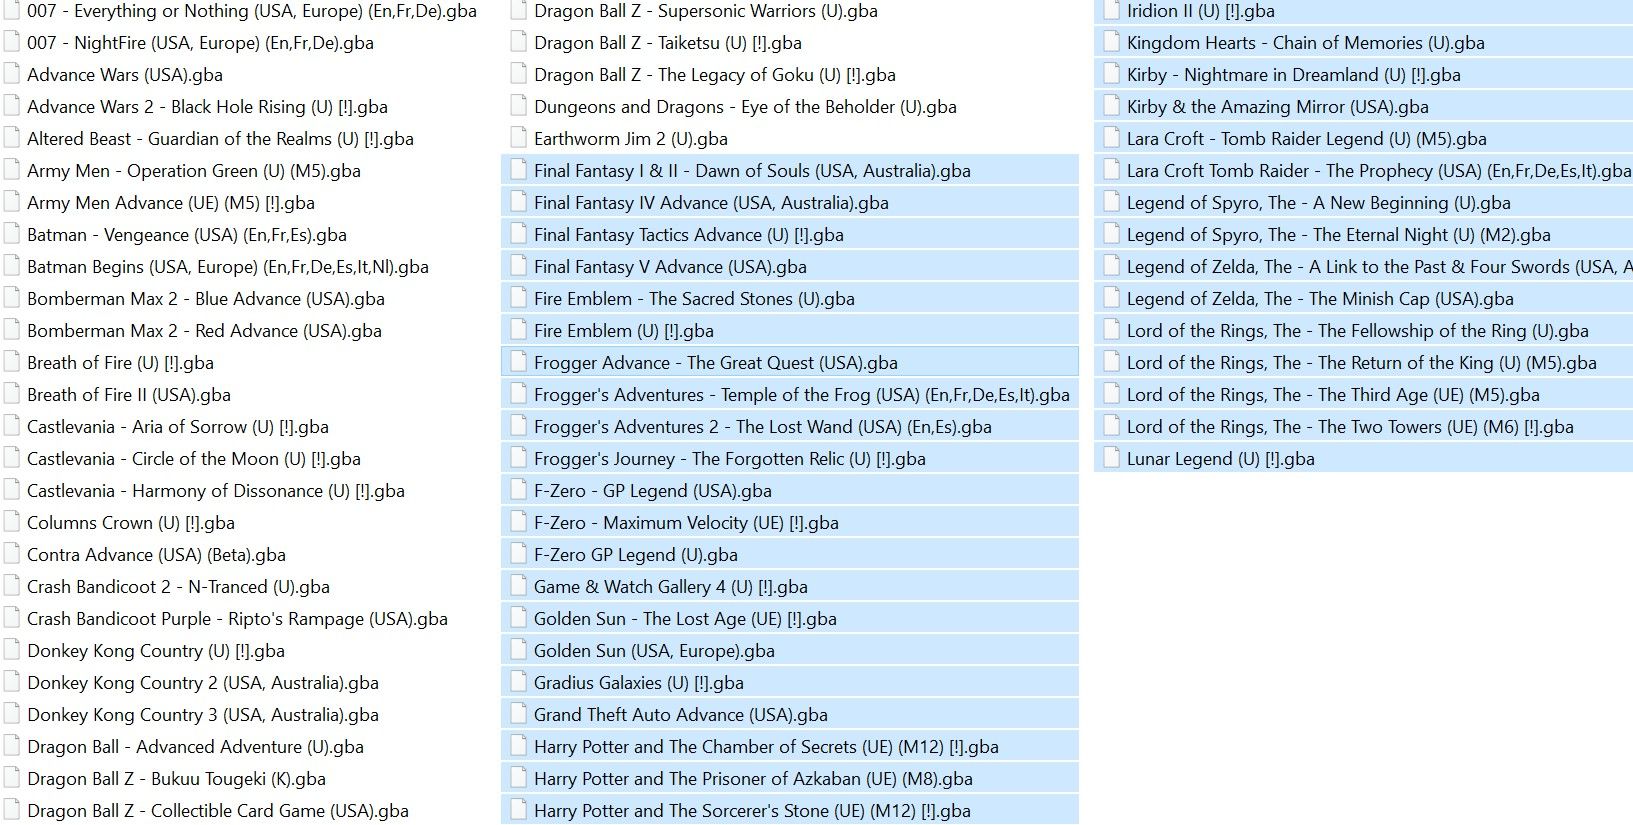The width and height of the screenshot is (1633, 825).
Task: Select Bomberman Max 2 - Red Advance file
Action: tap(204, 331)
